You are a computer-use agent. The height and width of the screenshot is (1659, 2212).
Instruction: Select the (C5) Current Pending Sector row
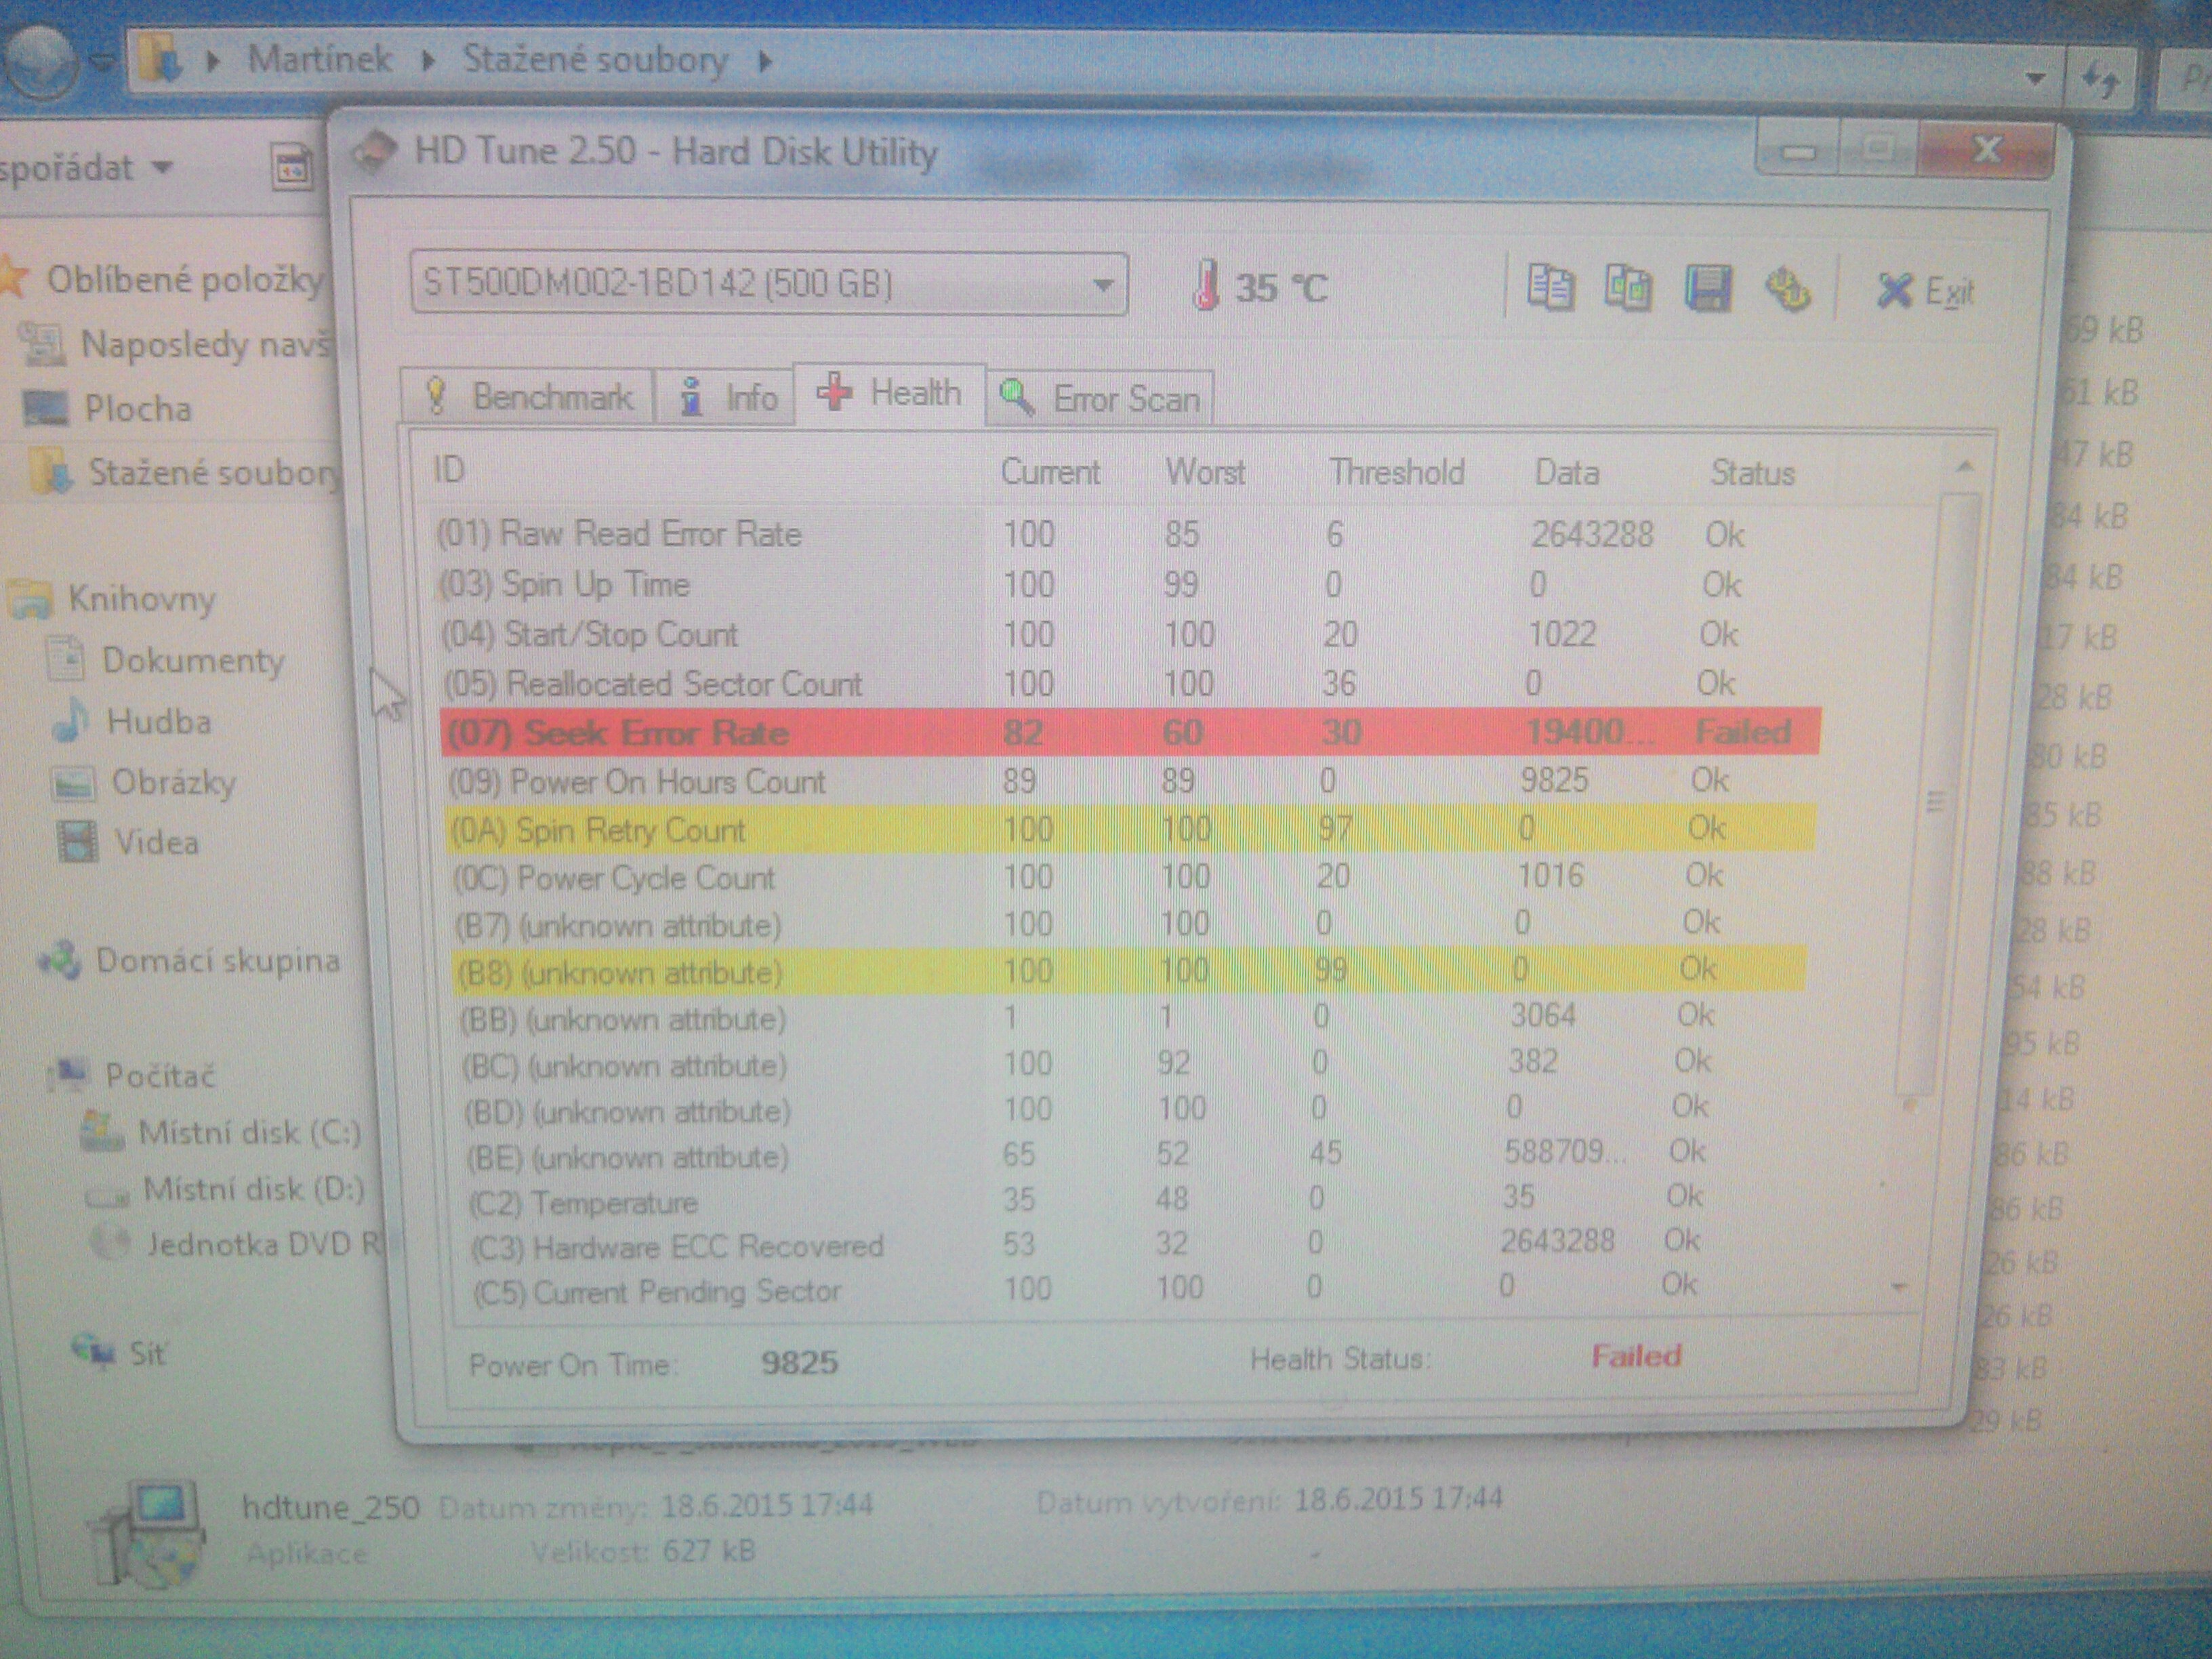(1130, 1289)
